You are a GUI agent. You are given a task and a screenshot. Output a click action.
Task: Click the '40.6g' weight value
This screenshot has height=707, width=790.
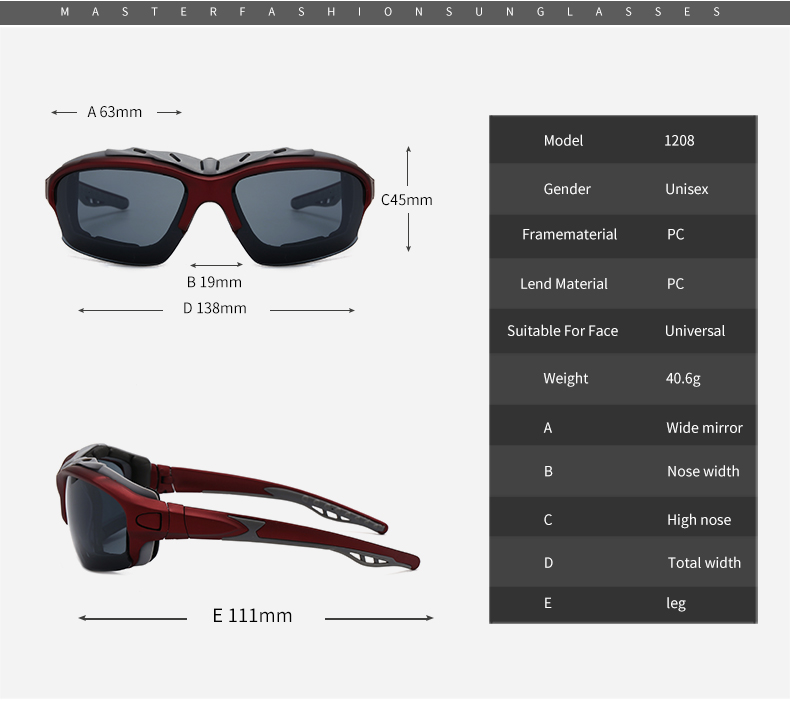coord(683,378)
